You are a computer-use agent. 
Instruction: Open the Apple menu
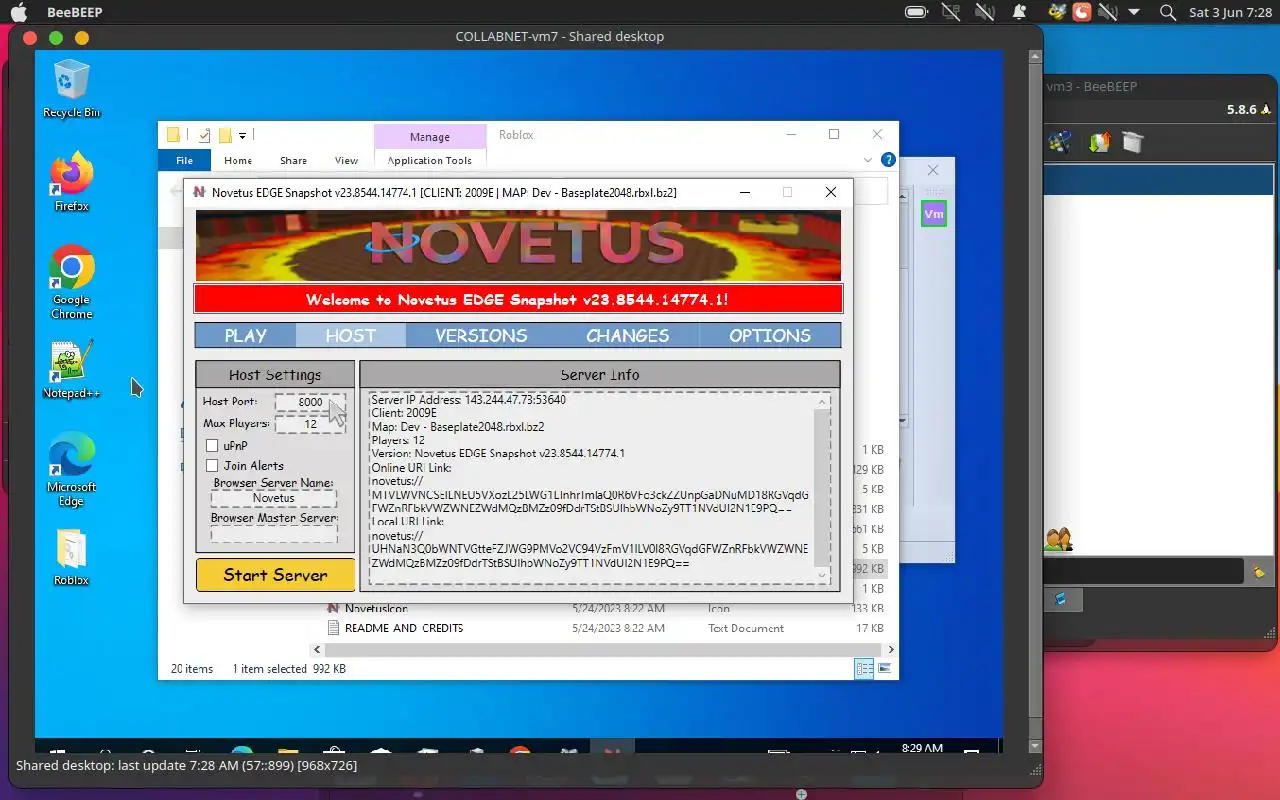19,13
